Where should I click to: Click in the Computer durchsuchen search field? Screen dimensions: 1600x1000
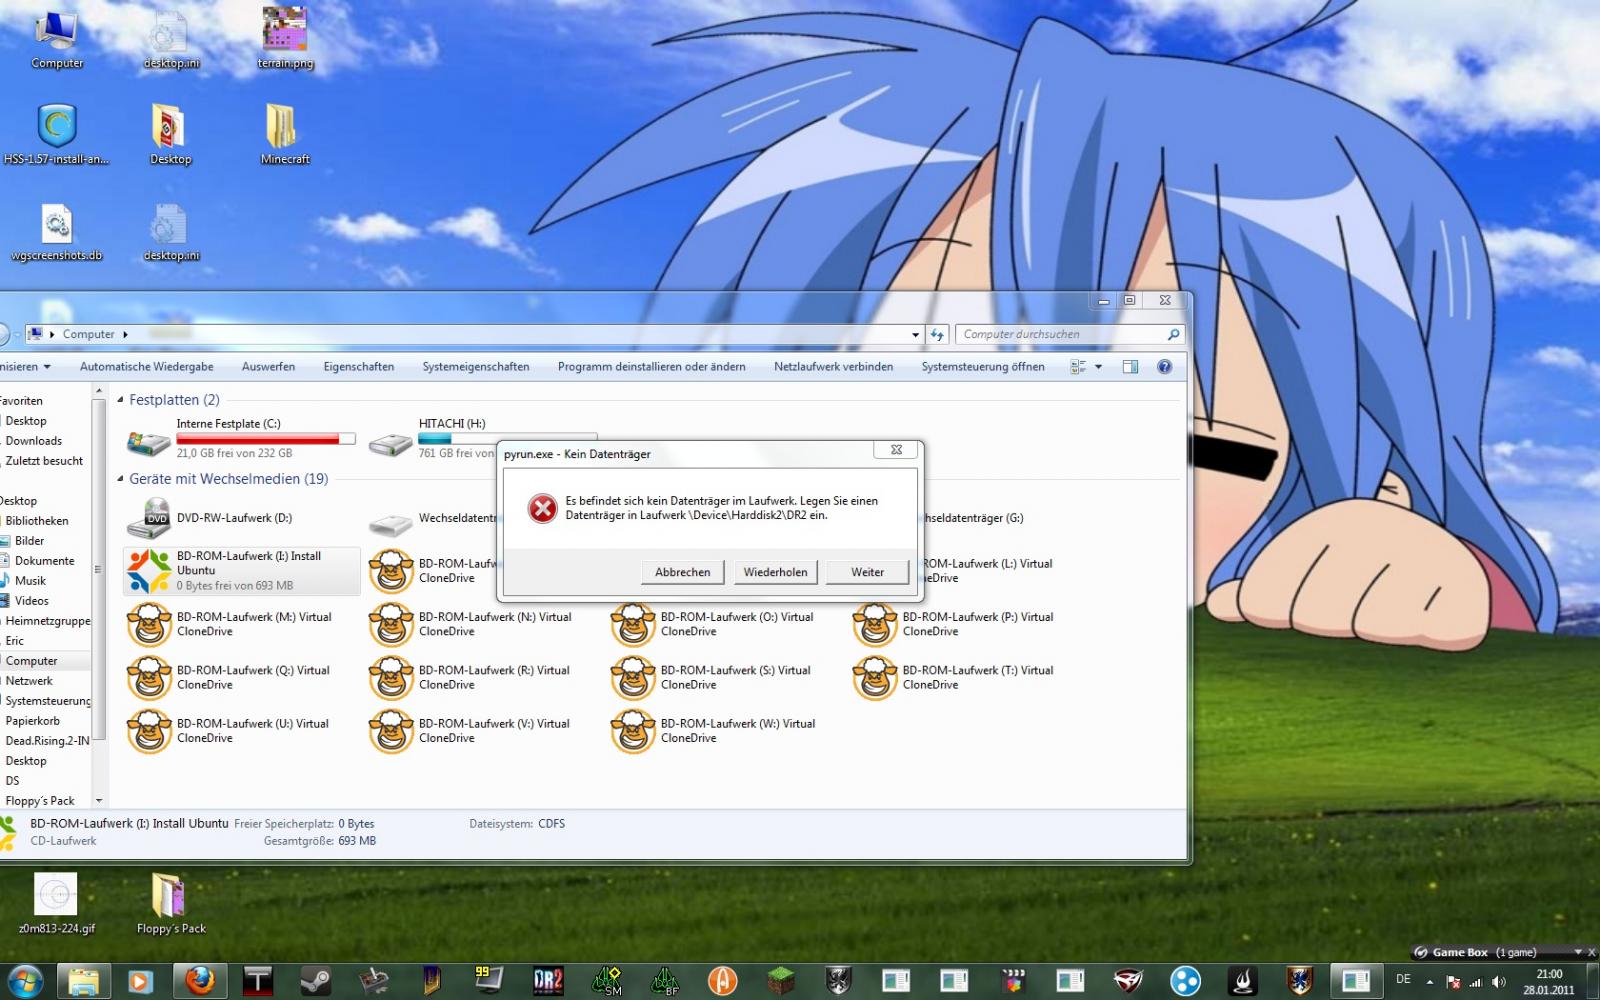click(x=1060, y=335)
